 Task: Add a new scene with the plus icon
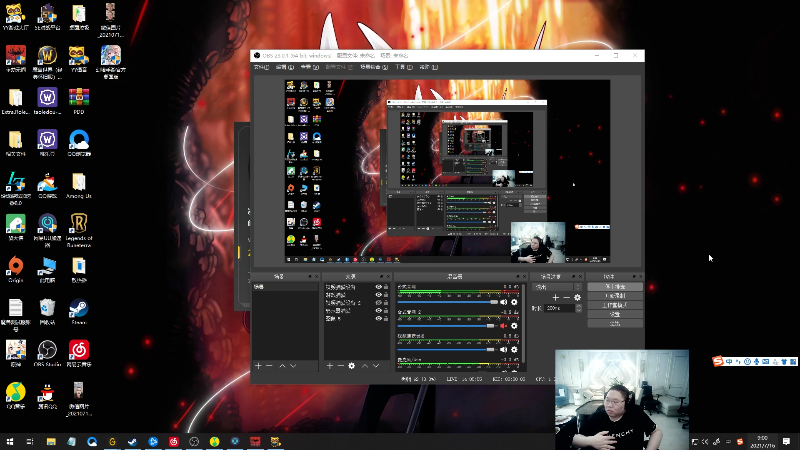(258, 366)
